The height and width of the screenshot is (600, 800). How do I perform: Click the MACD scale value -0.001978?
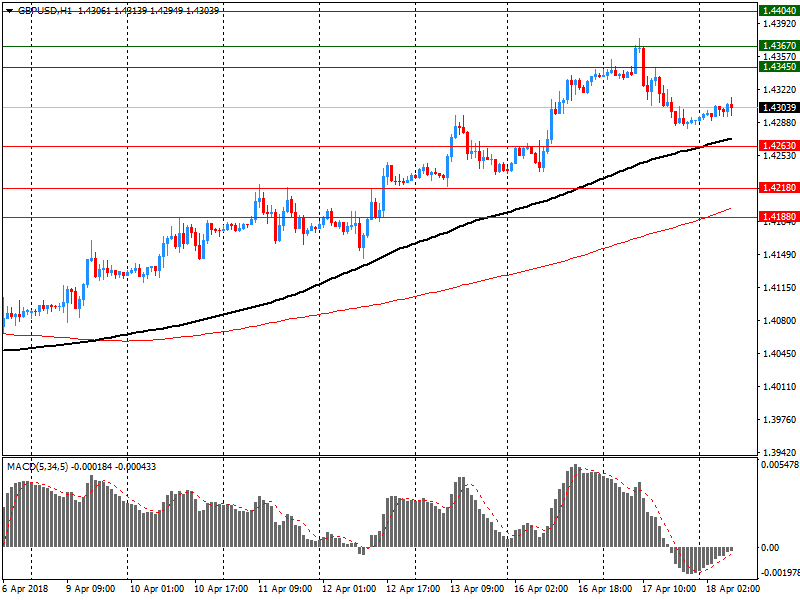point(780,572)
